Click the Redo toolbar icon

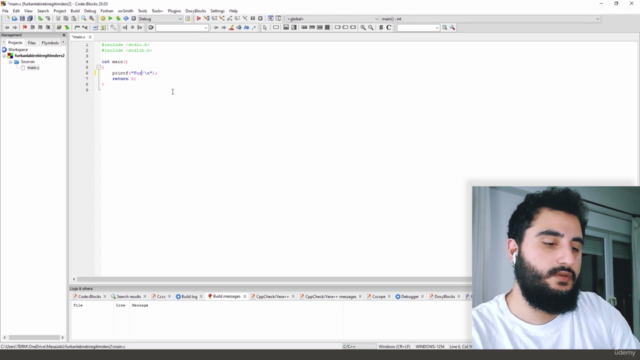(x=48, y=18)
